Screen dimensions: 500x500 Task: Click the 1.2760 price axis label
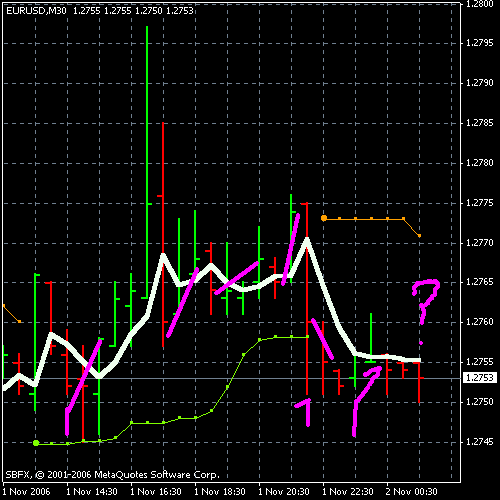tap(480, 322)
